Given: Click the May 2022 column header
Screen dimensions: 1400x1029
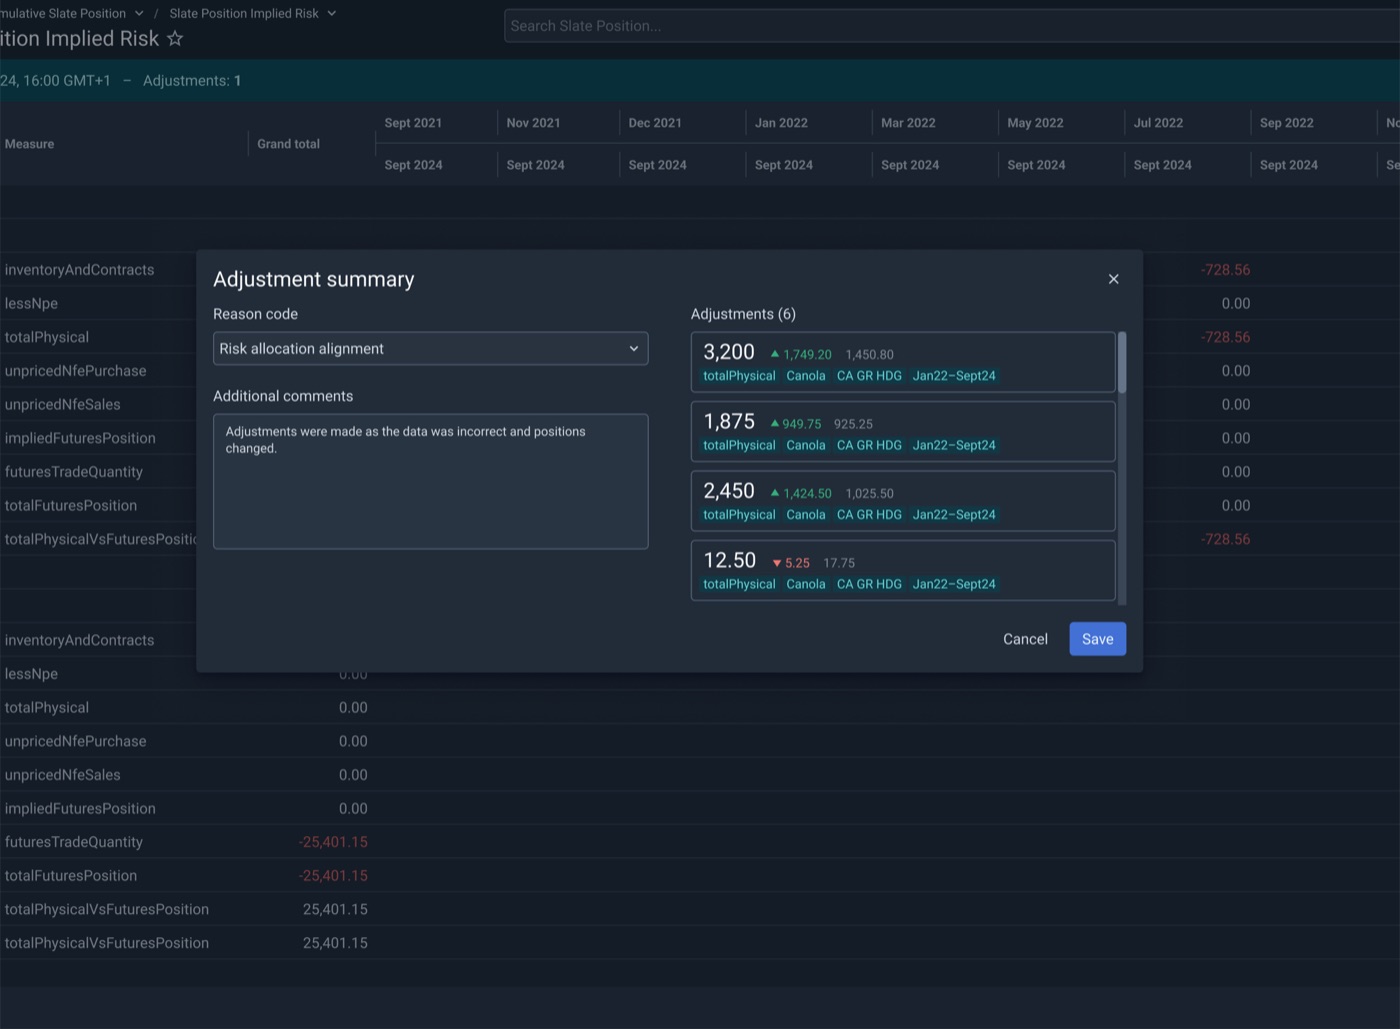Looking at the screenshot, I should [1035, 123].
